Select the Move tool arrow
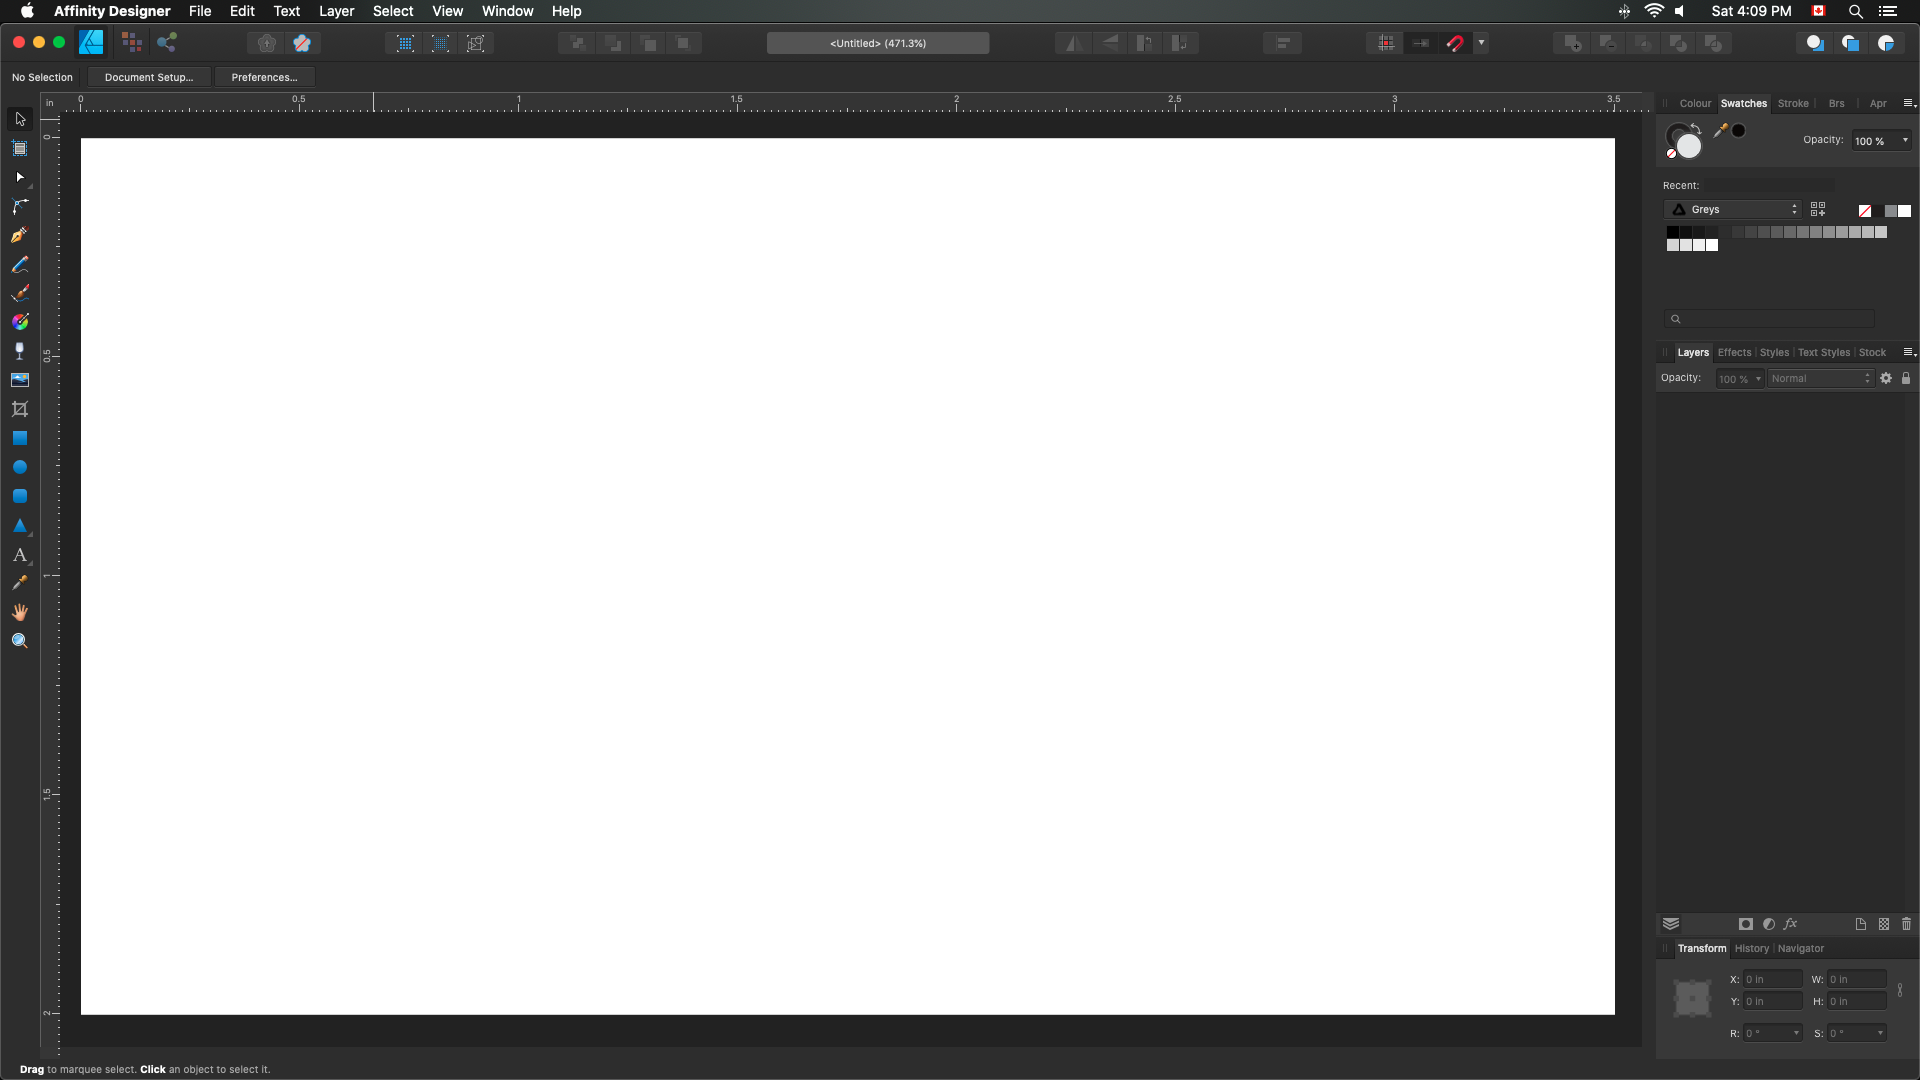This screenshot has width=1920, height=1080. [x=20, y=119]
